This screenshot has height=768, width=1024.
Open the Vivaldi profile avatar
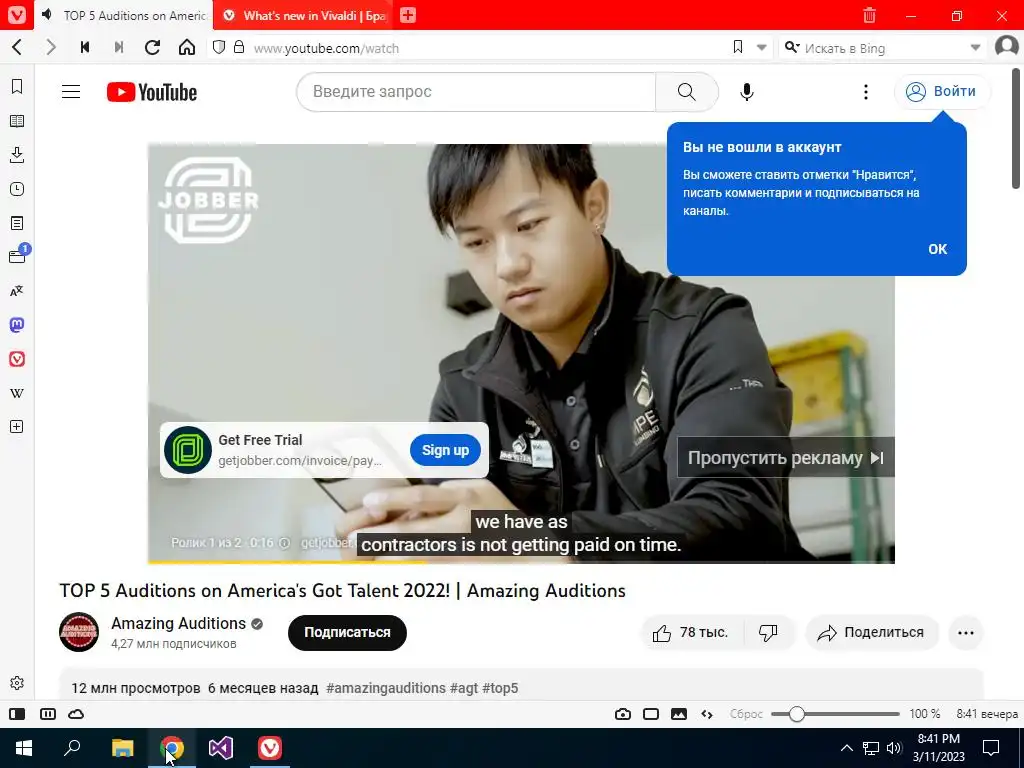point(1007,47)
